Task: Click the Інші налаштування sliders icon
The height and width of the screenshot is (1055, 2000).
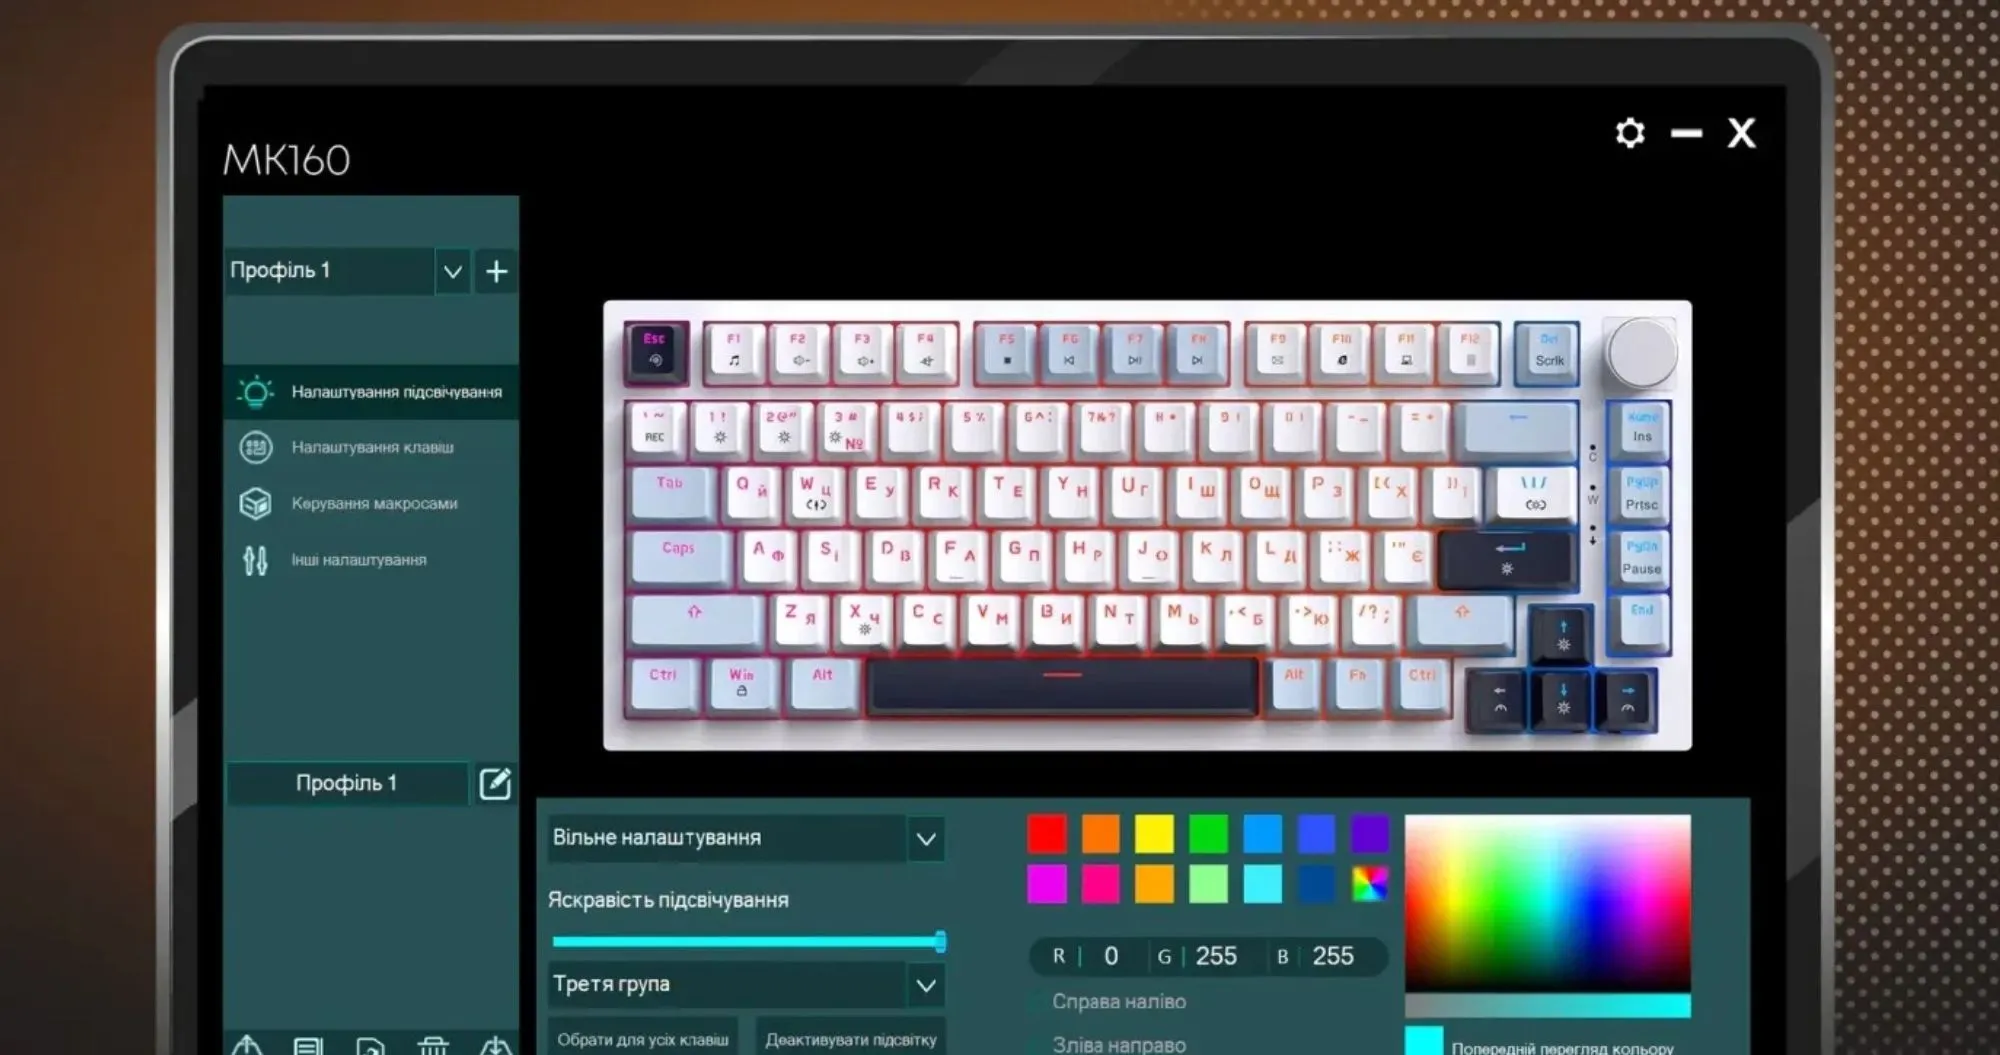Action: (255, 560)
